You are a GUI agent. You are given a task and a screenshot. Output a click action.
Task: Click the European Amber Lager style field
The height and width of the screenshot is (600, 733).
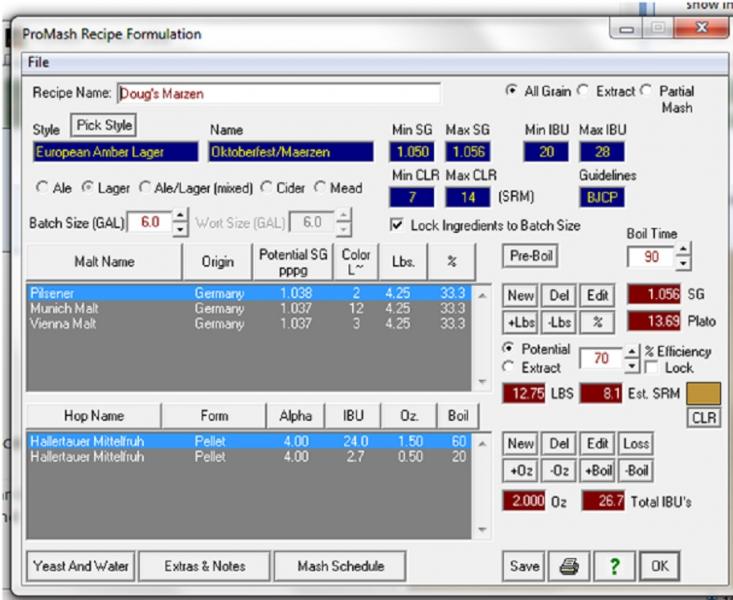[x=115, y=152]
